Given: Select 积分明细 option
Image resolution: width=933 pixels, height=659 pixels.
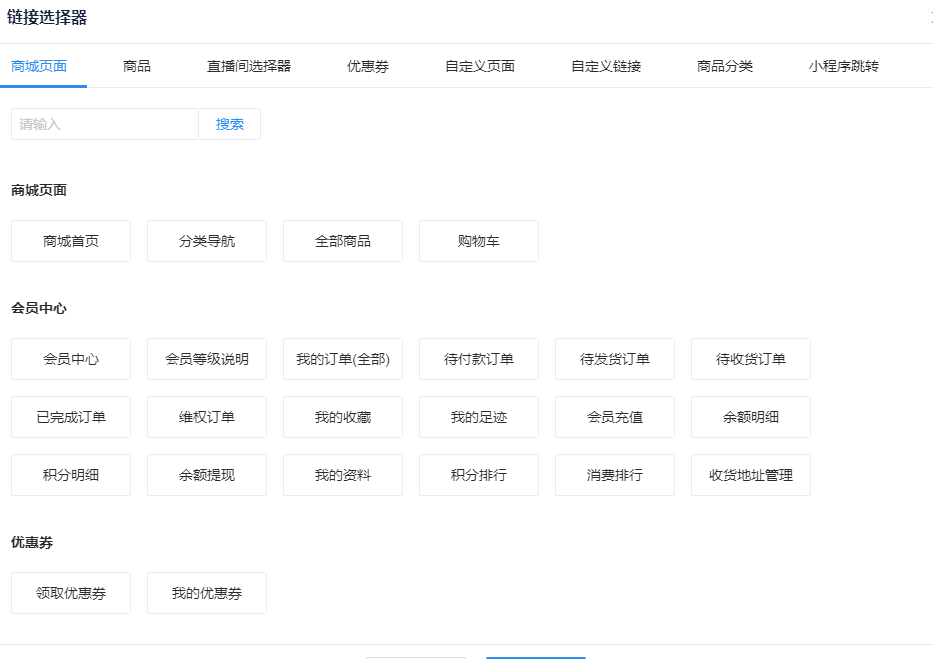Looking at the screenshot, I should (x=71, y=475).
